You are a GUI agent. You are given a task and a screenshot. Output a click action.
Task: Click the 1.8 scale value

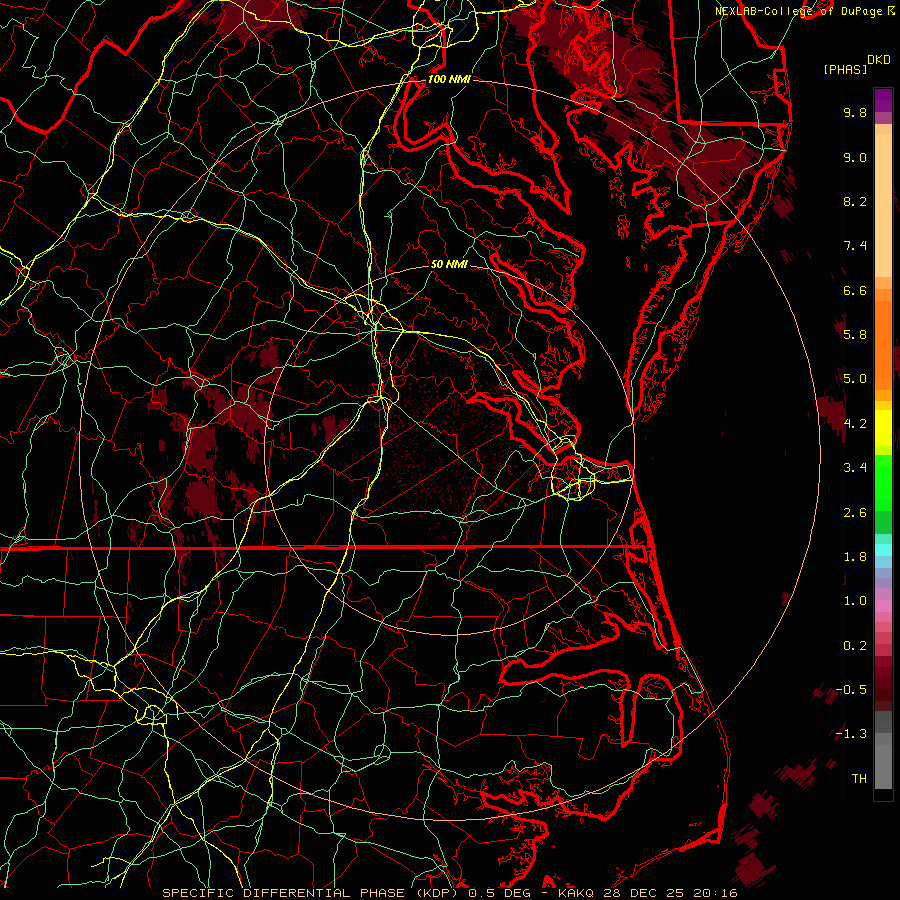tap(855, 557)
